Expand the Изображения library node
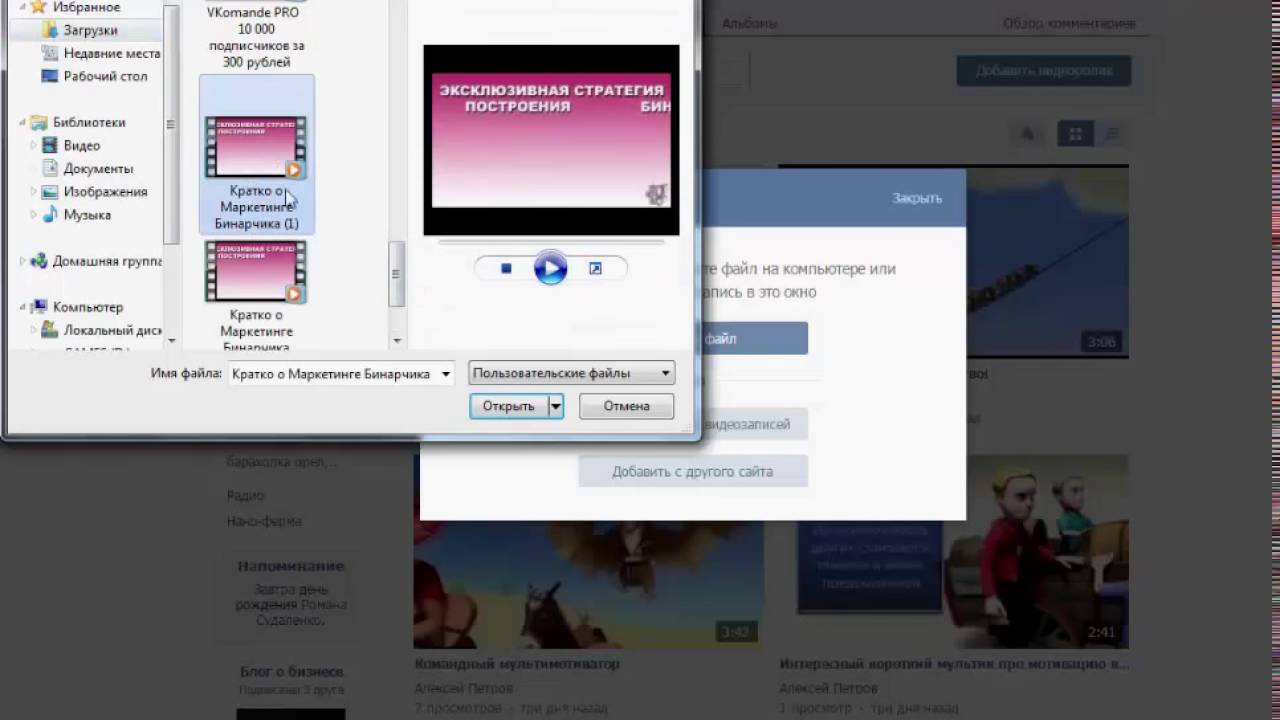Screen dimensions: 1280x720 pos(34,191)
